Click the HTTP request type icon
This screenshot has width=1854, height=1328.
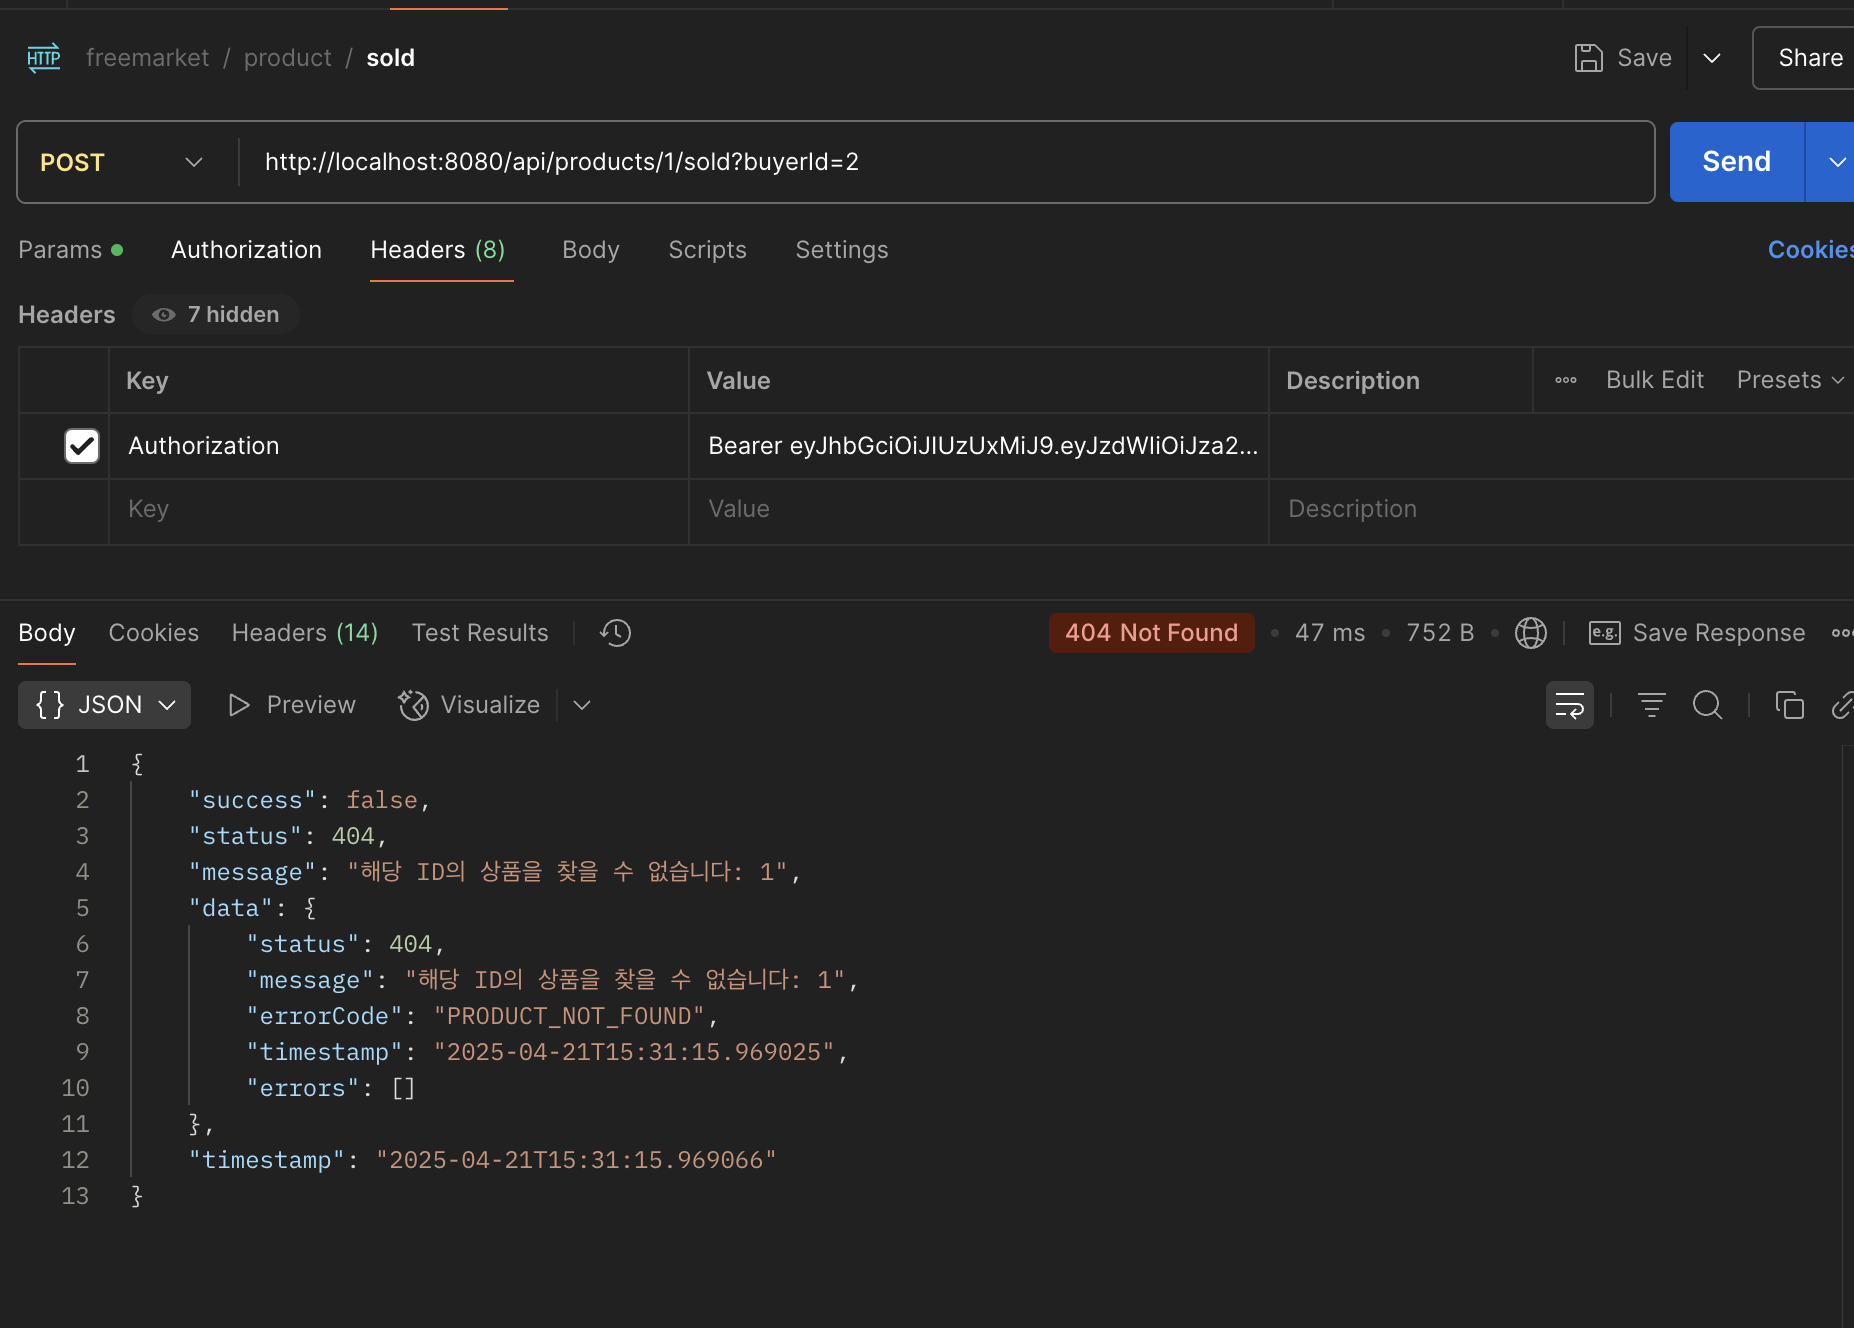click(x=43, y=58)
